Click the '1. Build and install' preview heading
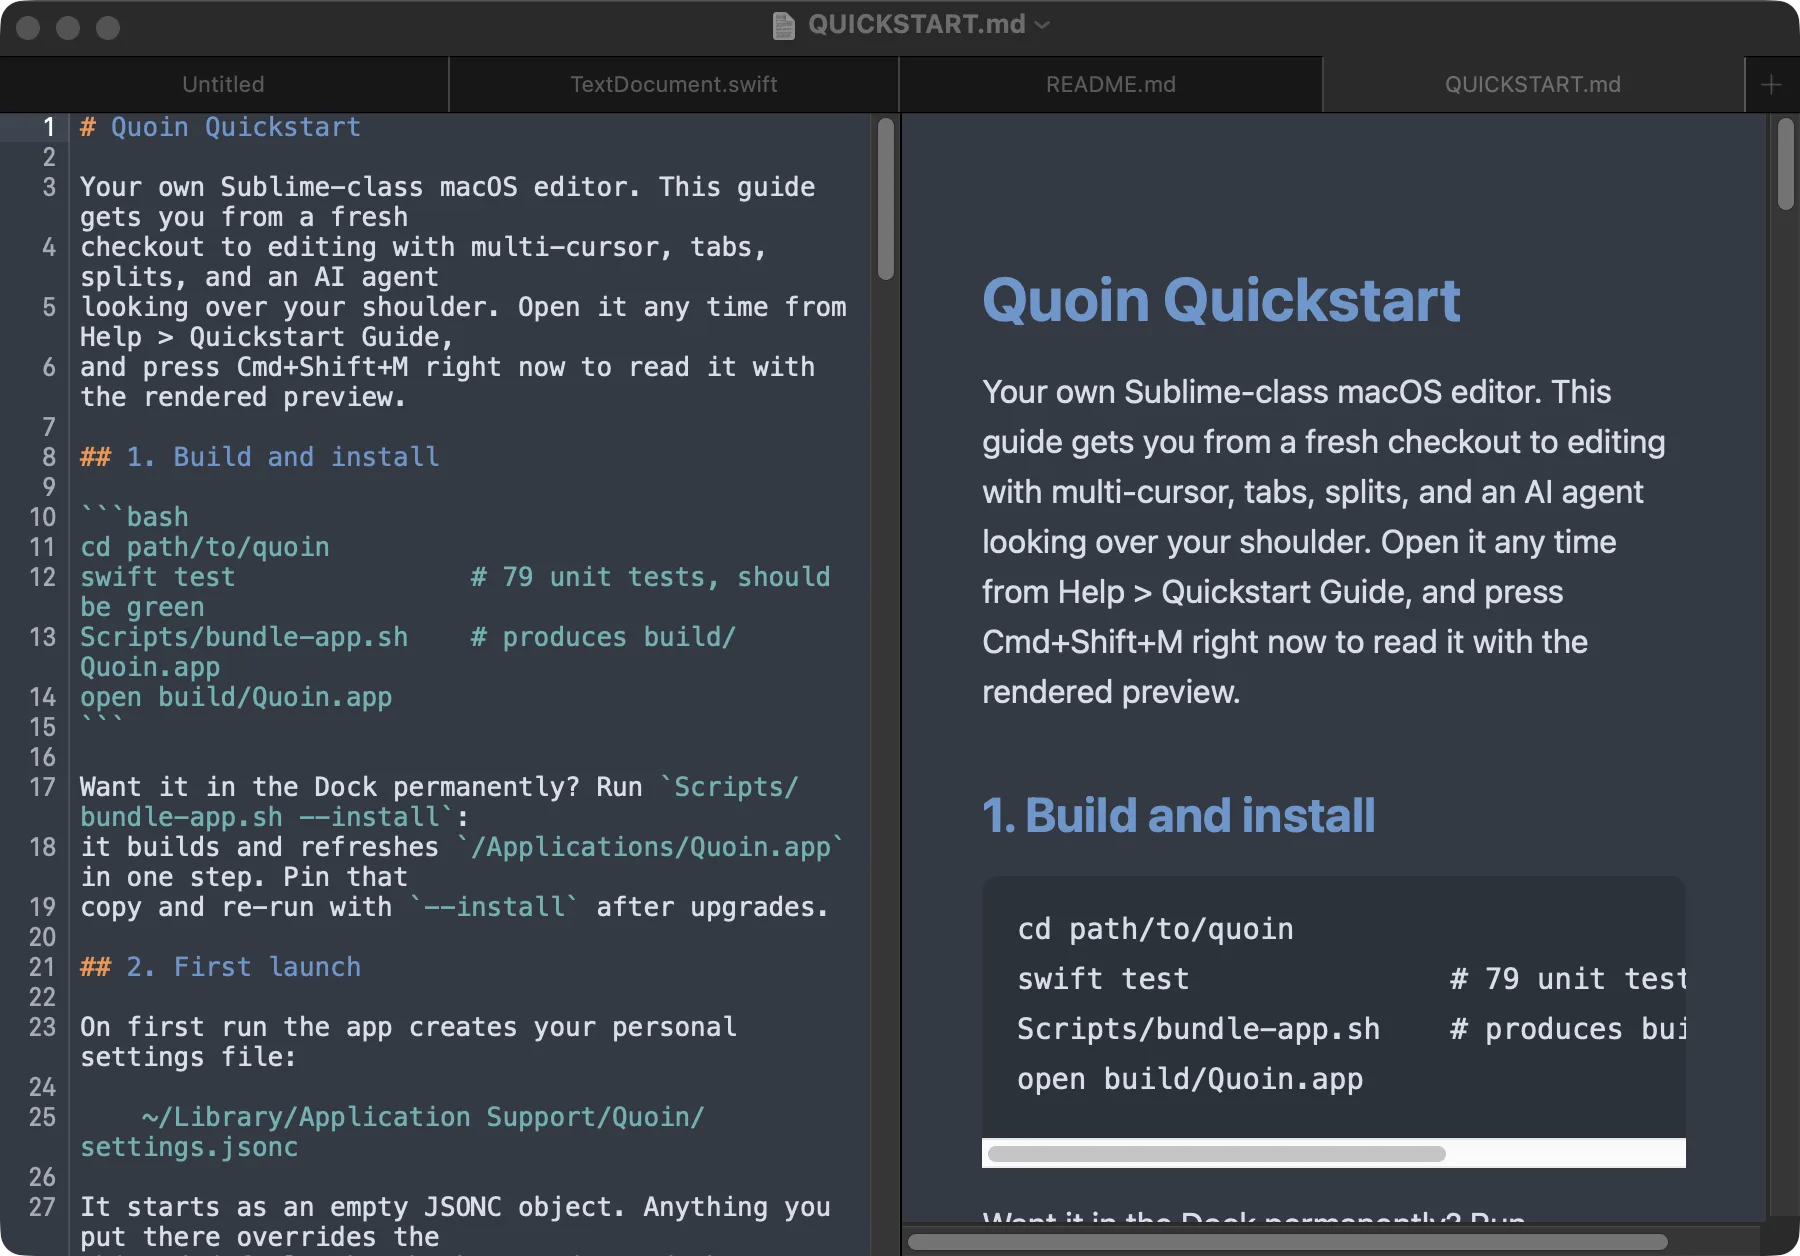Viewport: 1800px width, 1256px height. [1178, 815]
